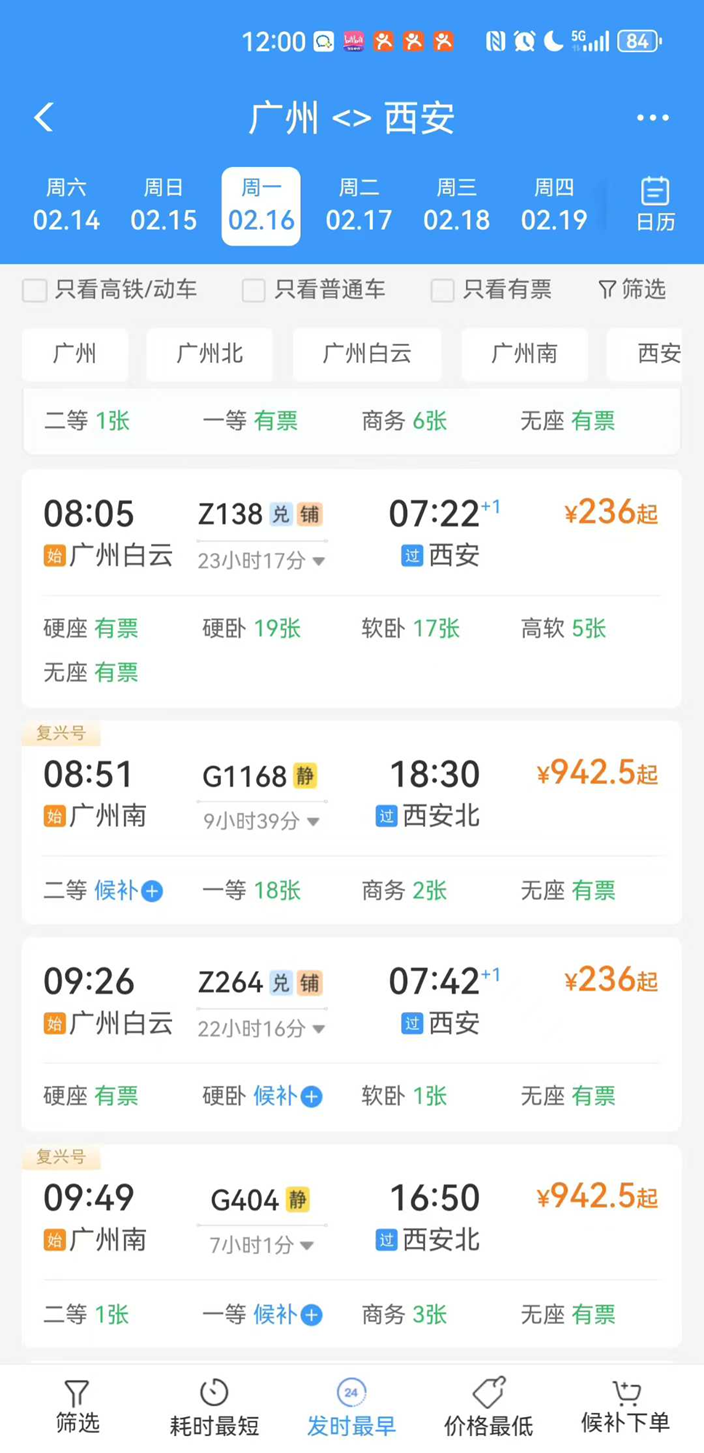Toggle the 只看有票 checkbox
The width and height of the screenshot is (704, 1453).
[x=442, y=291]
